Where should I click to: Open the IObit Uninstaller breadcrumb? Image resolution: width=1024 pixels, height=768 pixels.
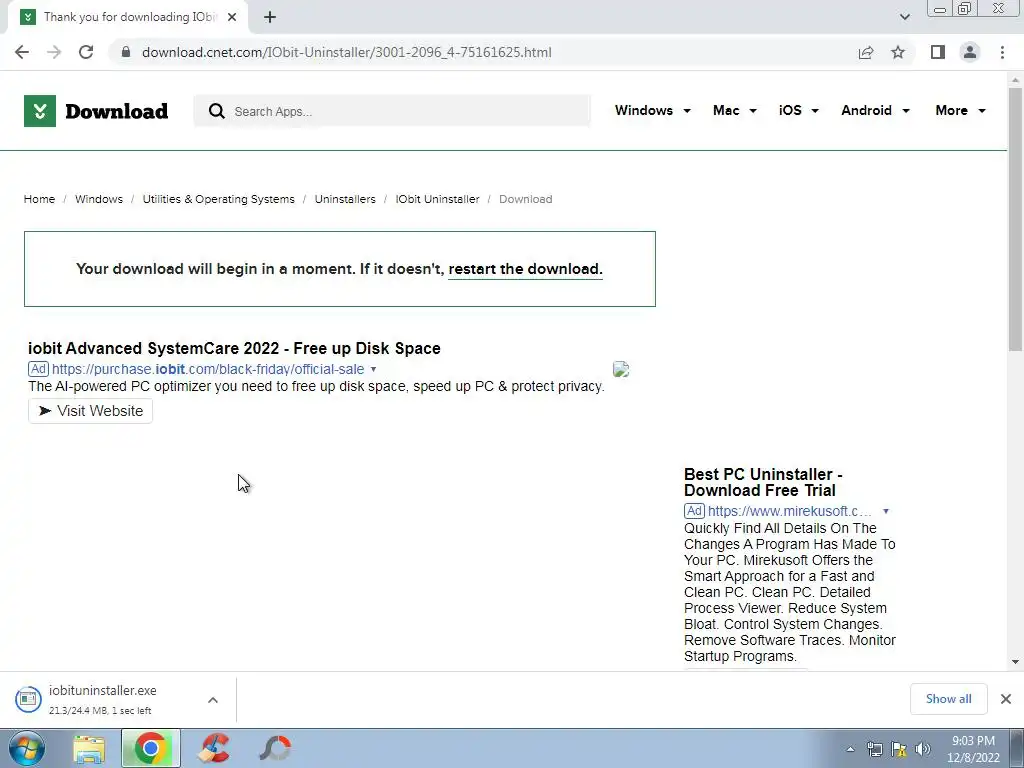pos(437,199)
